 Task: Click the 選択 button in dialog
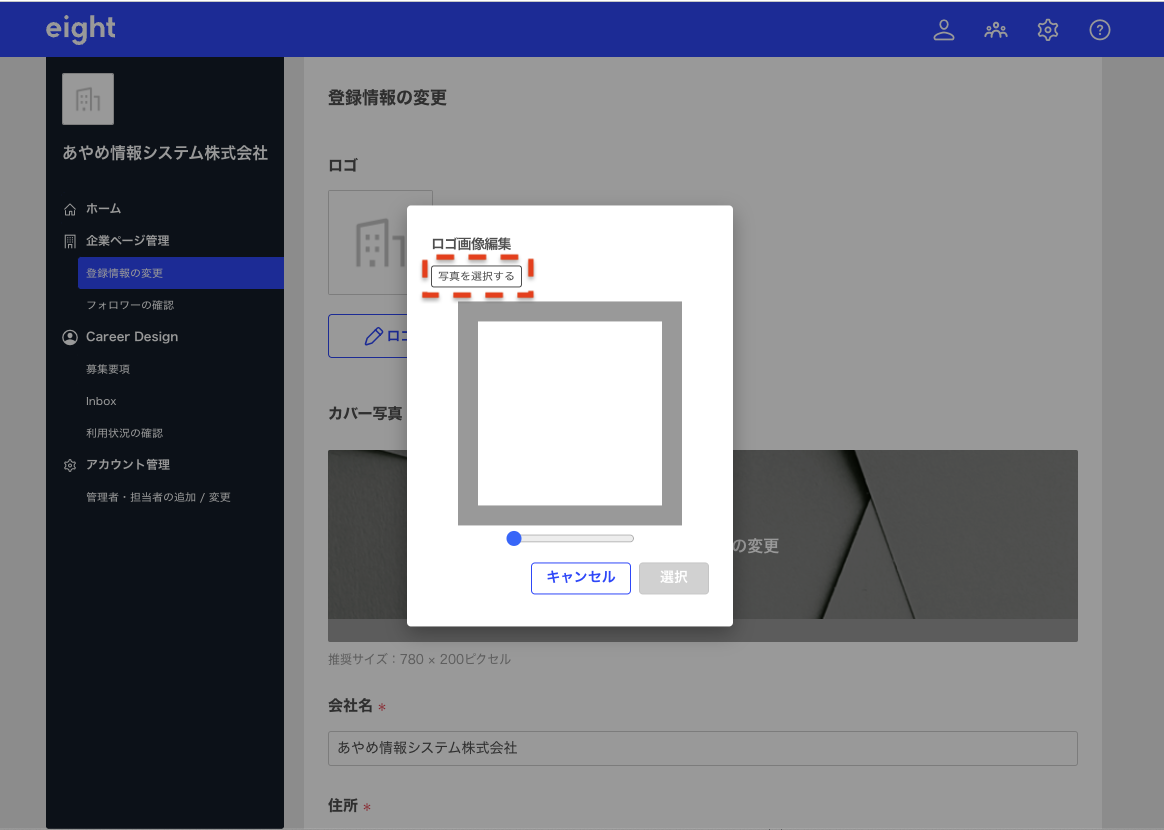coord(674,578)
